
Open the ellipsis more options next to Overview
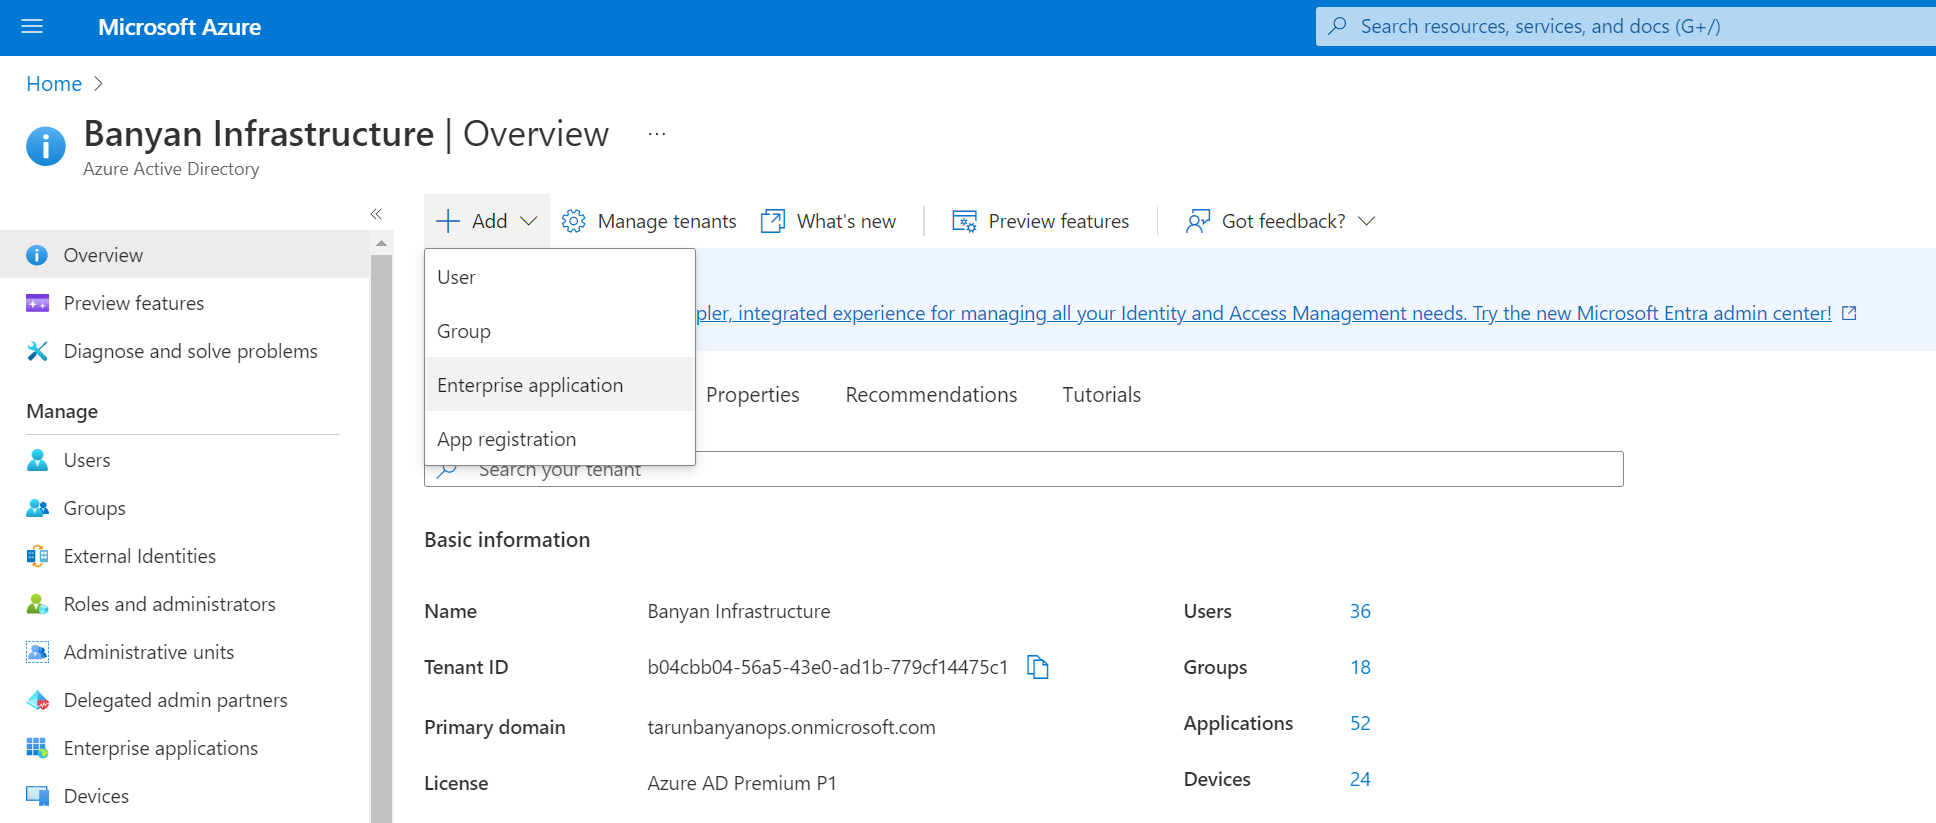[x=656, y=134]
